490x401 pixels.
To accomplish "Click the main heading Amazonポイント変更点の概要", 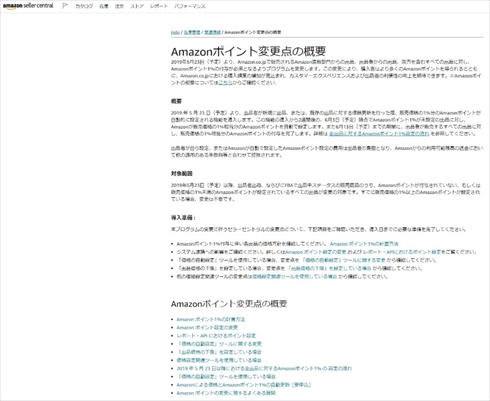I will tap(248, 51).
